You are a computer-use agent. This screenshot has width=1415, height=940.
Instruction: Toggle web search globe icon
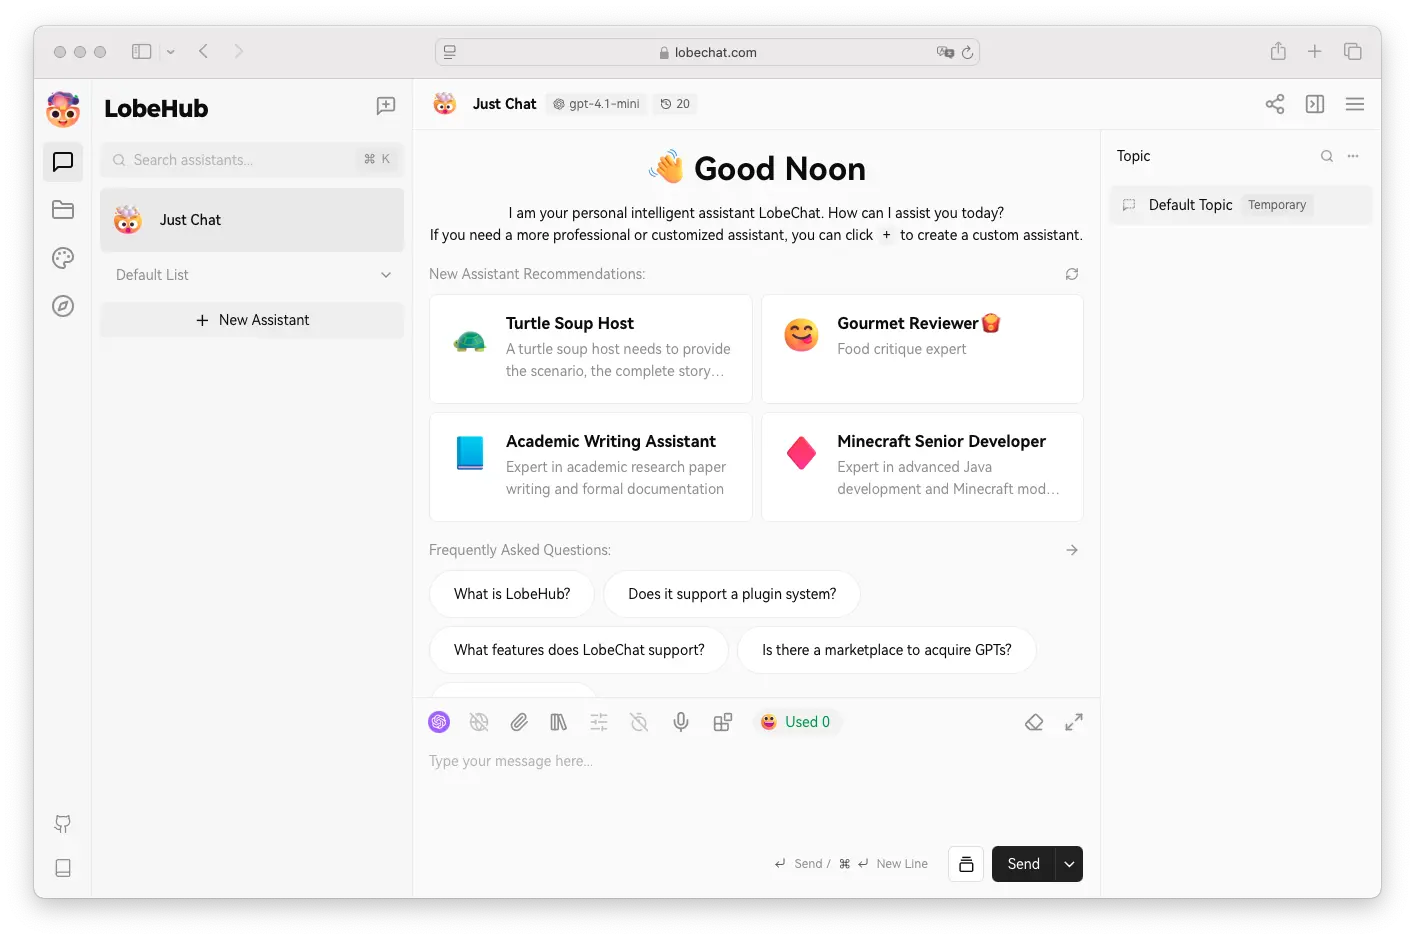point(479,722)
